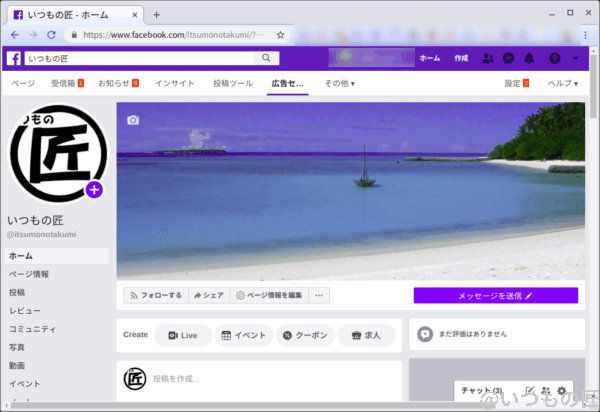Click the search magnifier button
The width and height of the screenshot is (600, 412).
266,58
